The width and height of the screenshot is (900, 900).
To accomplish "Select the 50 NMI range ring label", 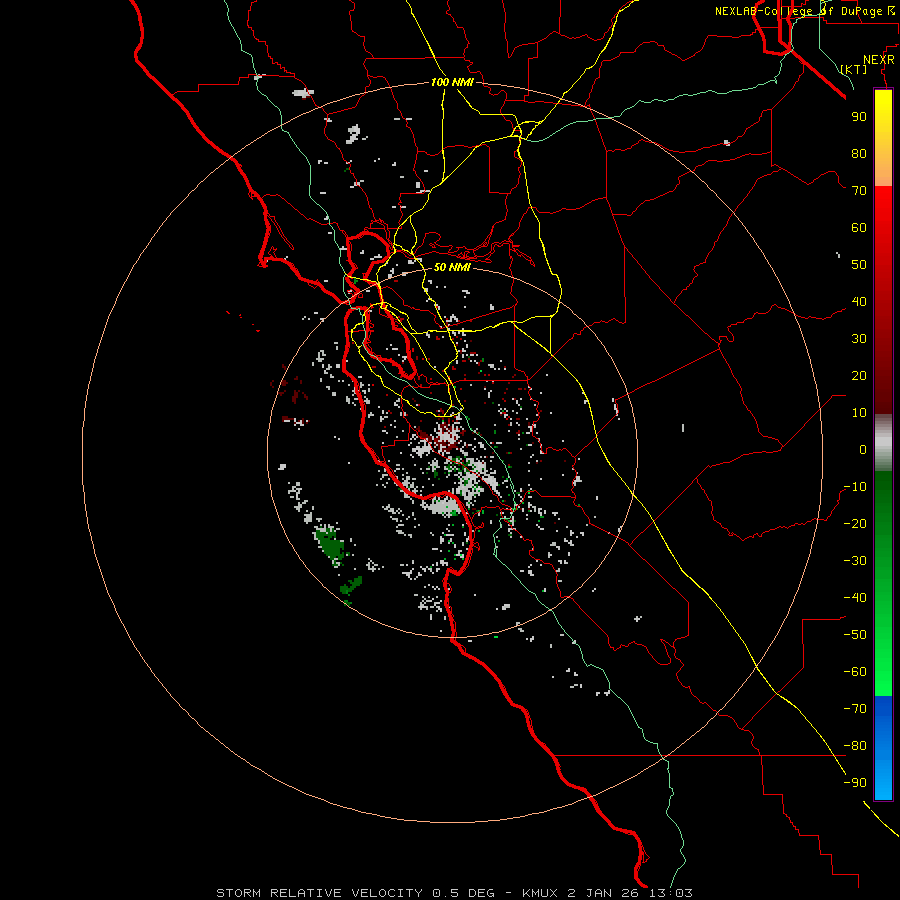I will pos(452,267).
